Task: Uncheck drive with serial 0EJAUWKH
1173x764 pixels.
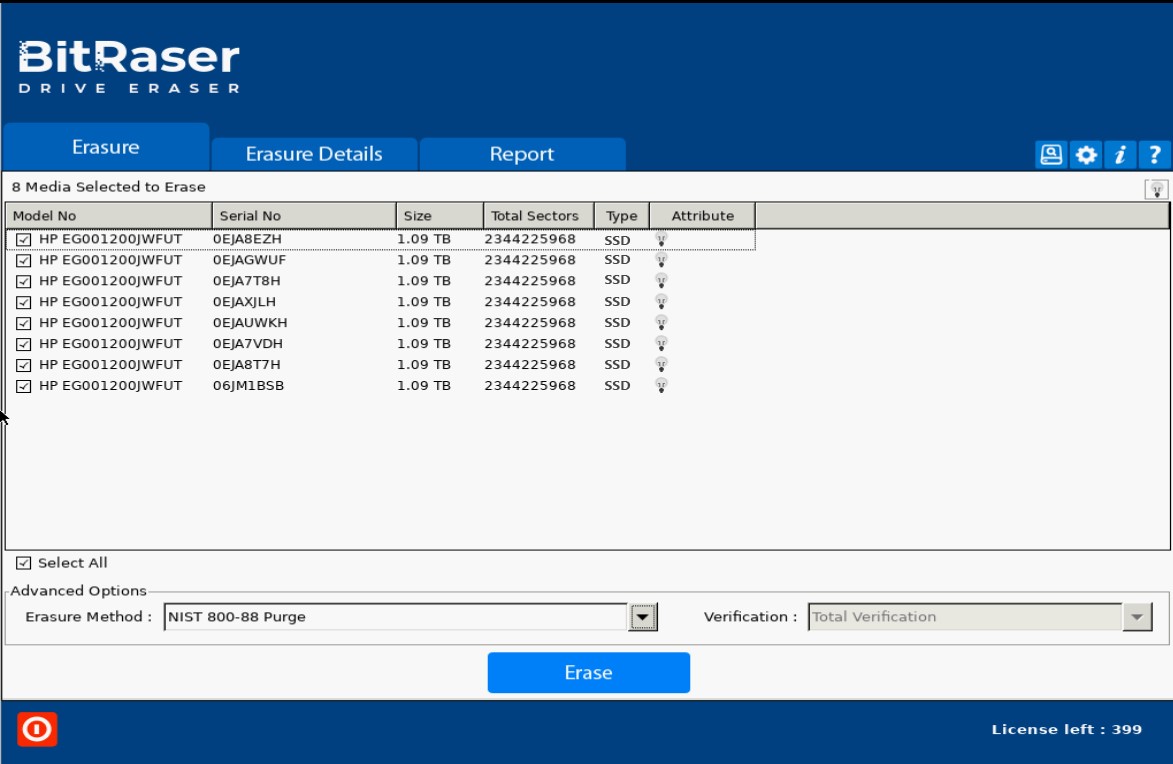Action: point(24,323)
